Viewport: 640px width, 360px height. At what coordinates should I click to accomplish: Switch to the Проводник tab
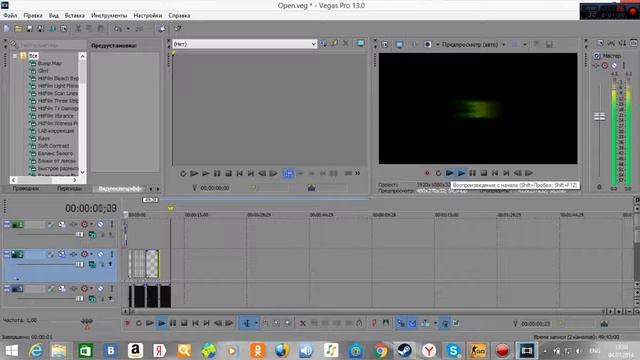[25, 189]
